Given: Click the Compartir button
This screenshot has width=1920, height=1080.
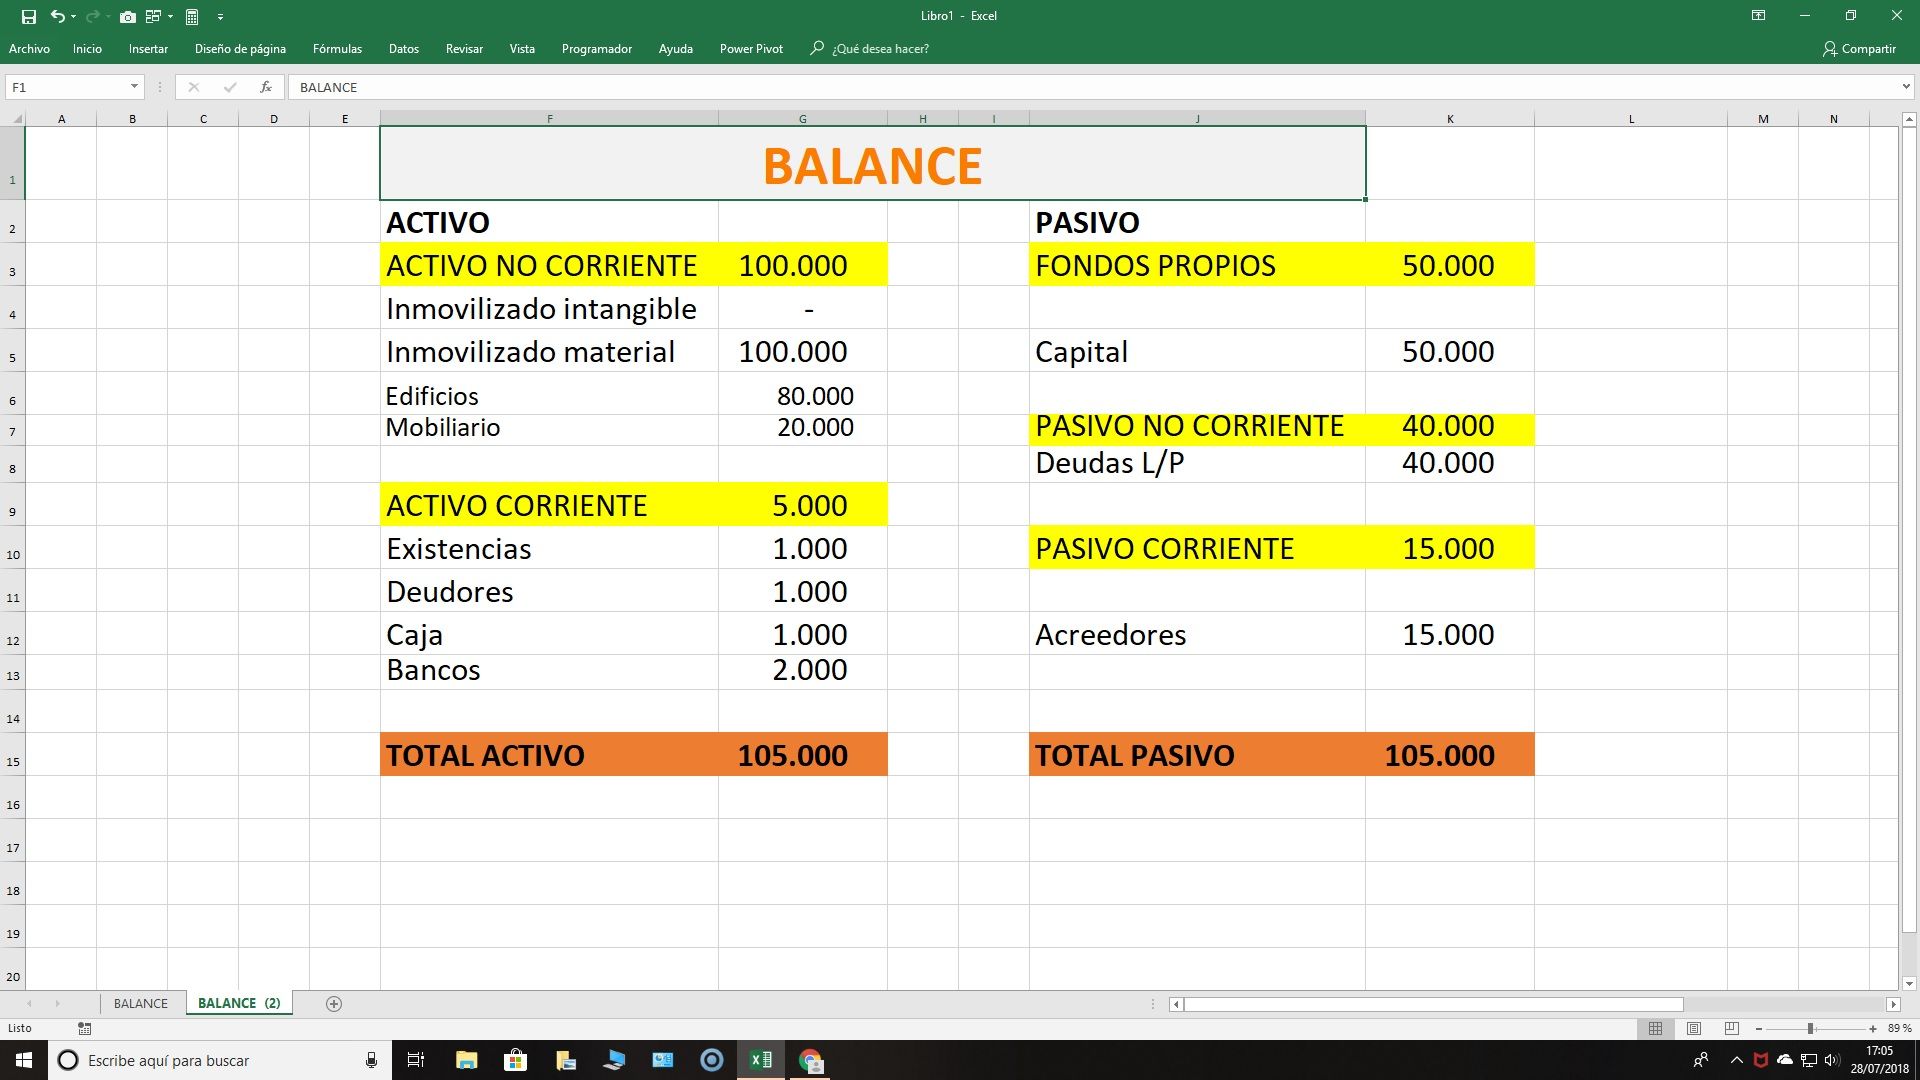Looking at the screenshot, I should coord(1859,48).
